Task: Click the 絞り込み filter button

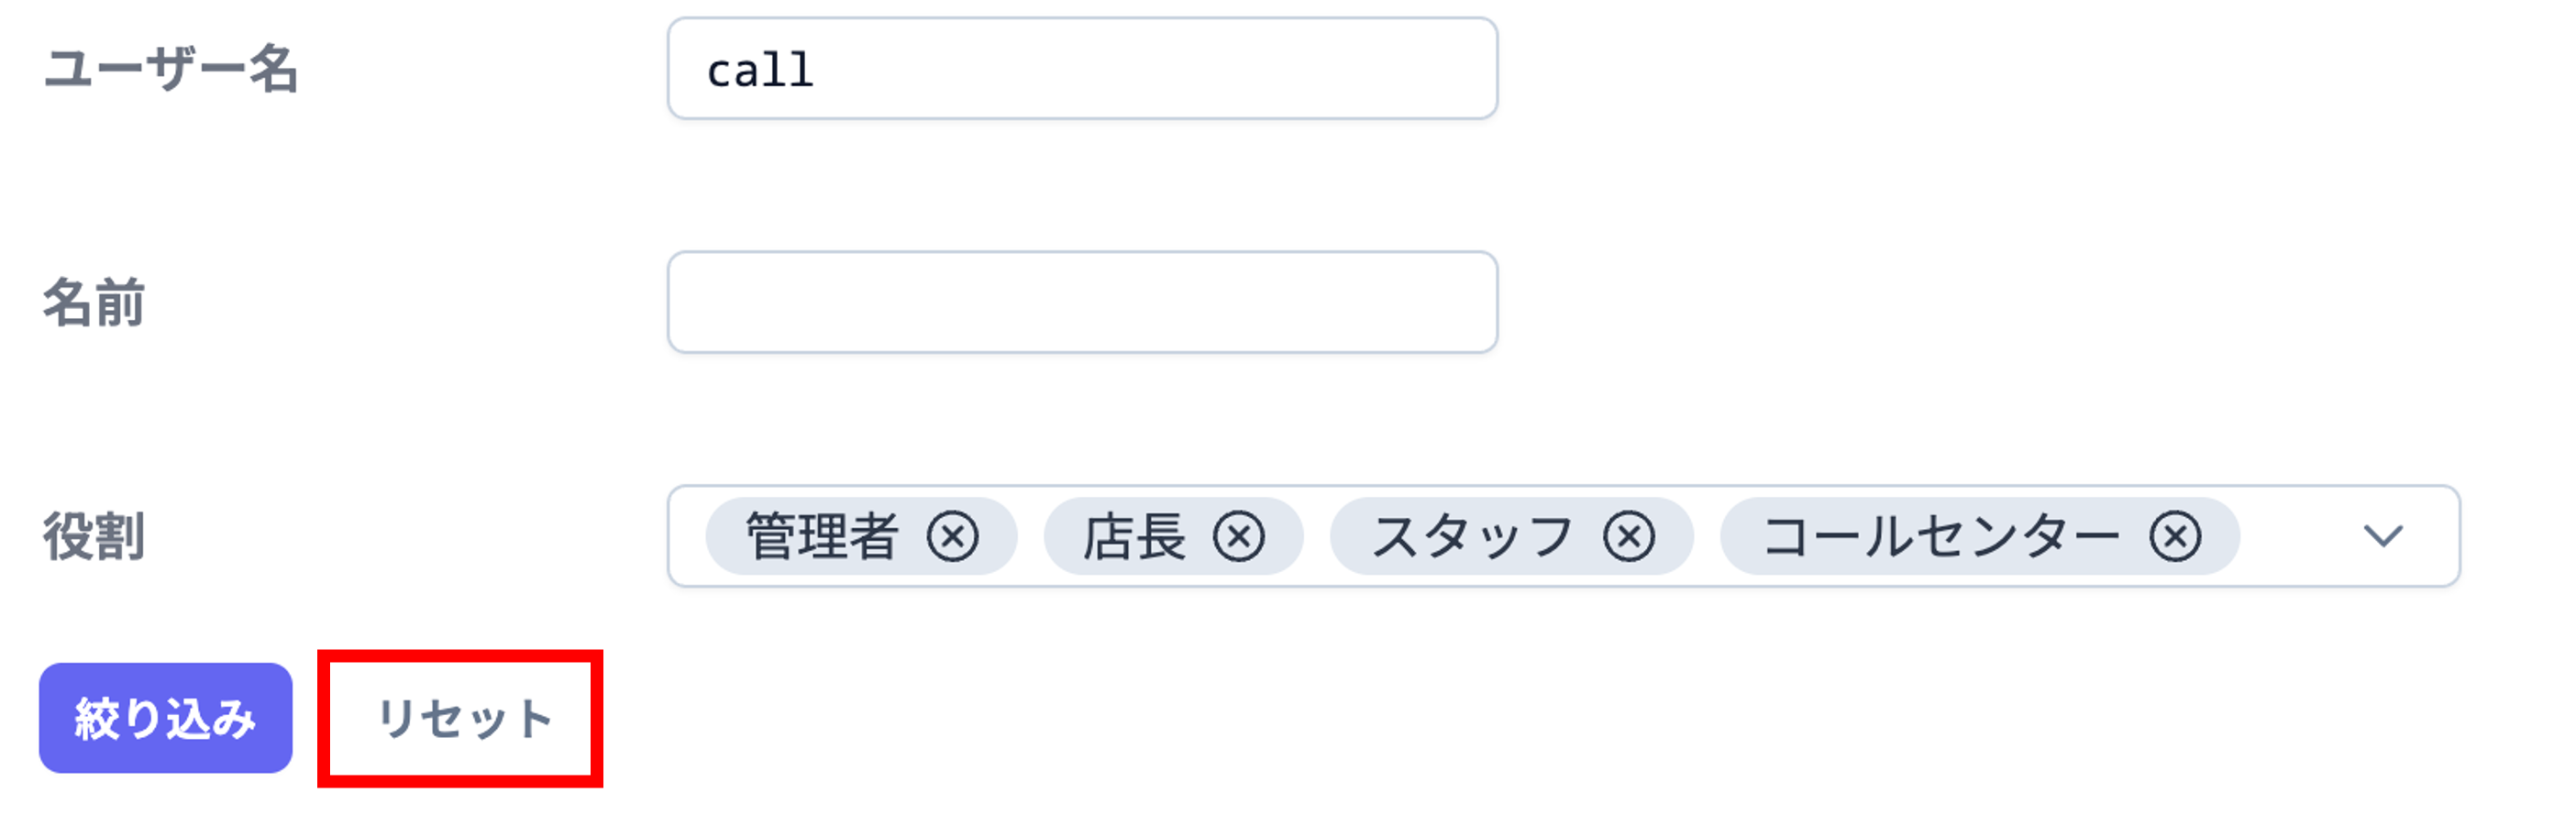Action: [165, 716]
